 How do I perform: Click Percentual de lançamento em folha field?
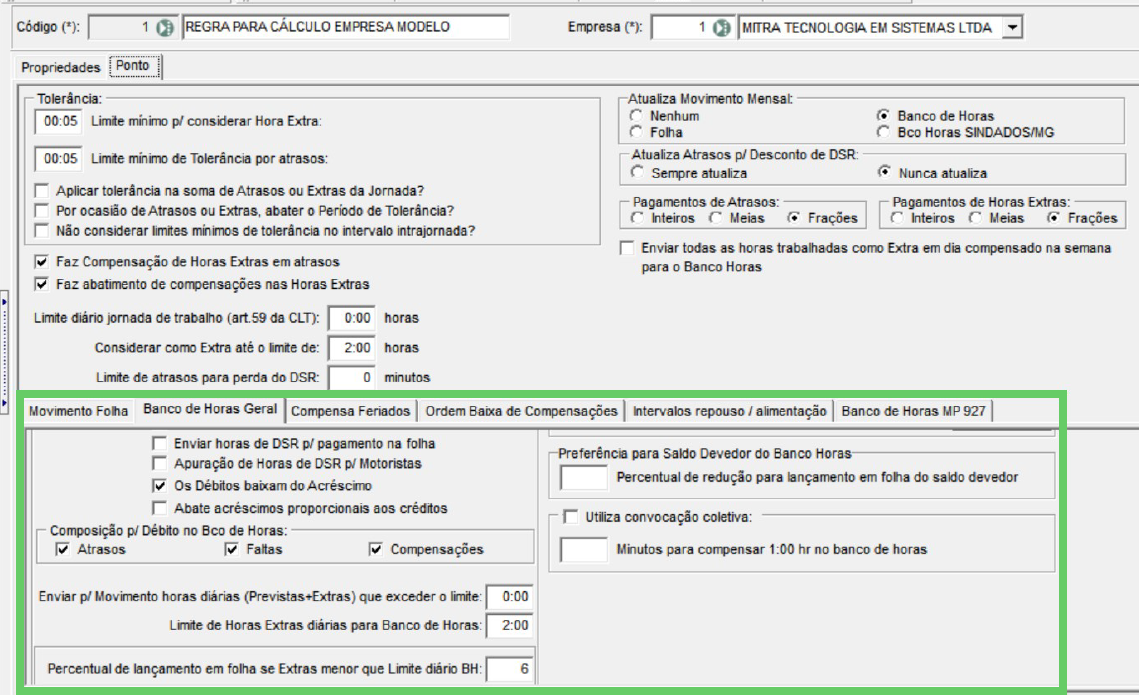tap(509, 669)
